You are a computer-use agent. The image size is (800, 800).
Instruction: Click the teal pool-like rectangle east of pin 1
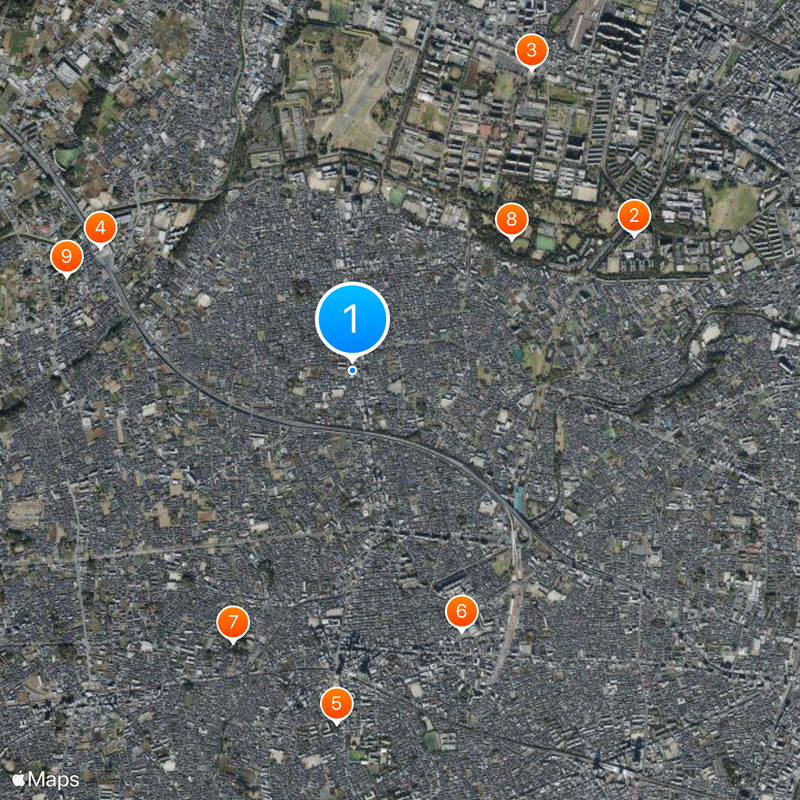coord(517,353)
